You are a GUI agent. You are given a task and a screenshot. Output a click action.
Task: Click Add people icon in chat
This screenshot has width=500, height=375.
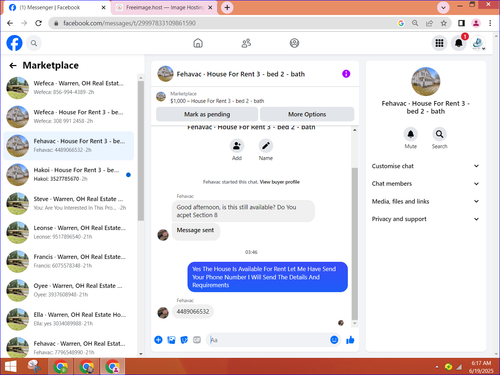(237, 146)
